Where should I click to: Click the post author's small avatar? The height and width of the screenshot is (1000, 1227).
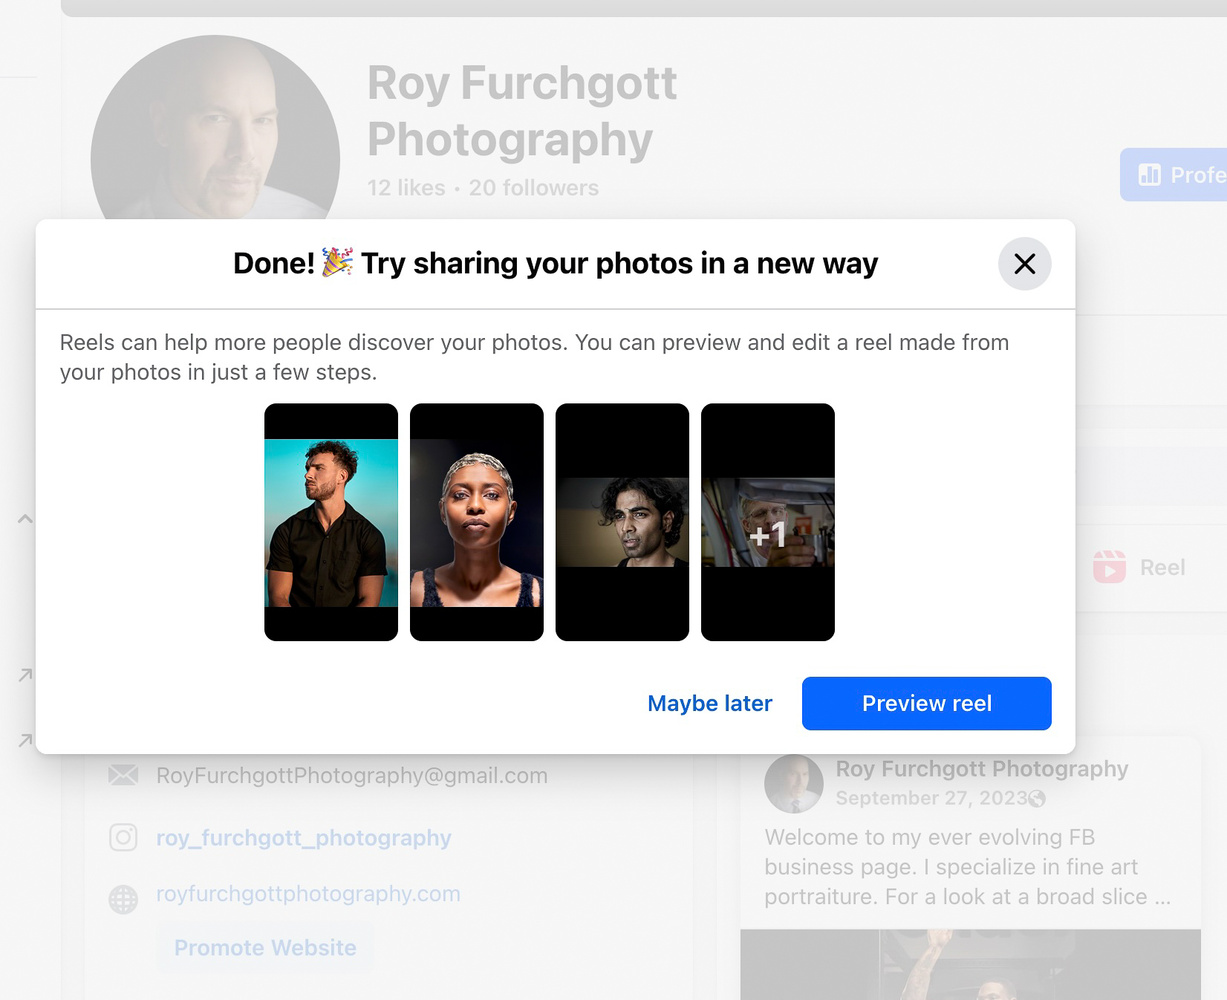tap(793, 783)
